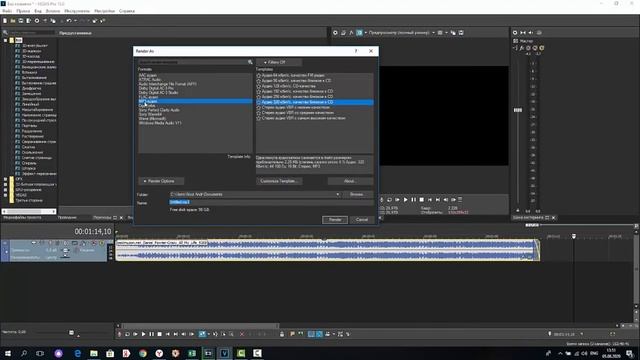Click Customize Template button
Image resolution: width=640 pixels, height=360 pixels.
click(x=279, y=181)
